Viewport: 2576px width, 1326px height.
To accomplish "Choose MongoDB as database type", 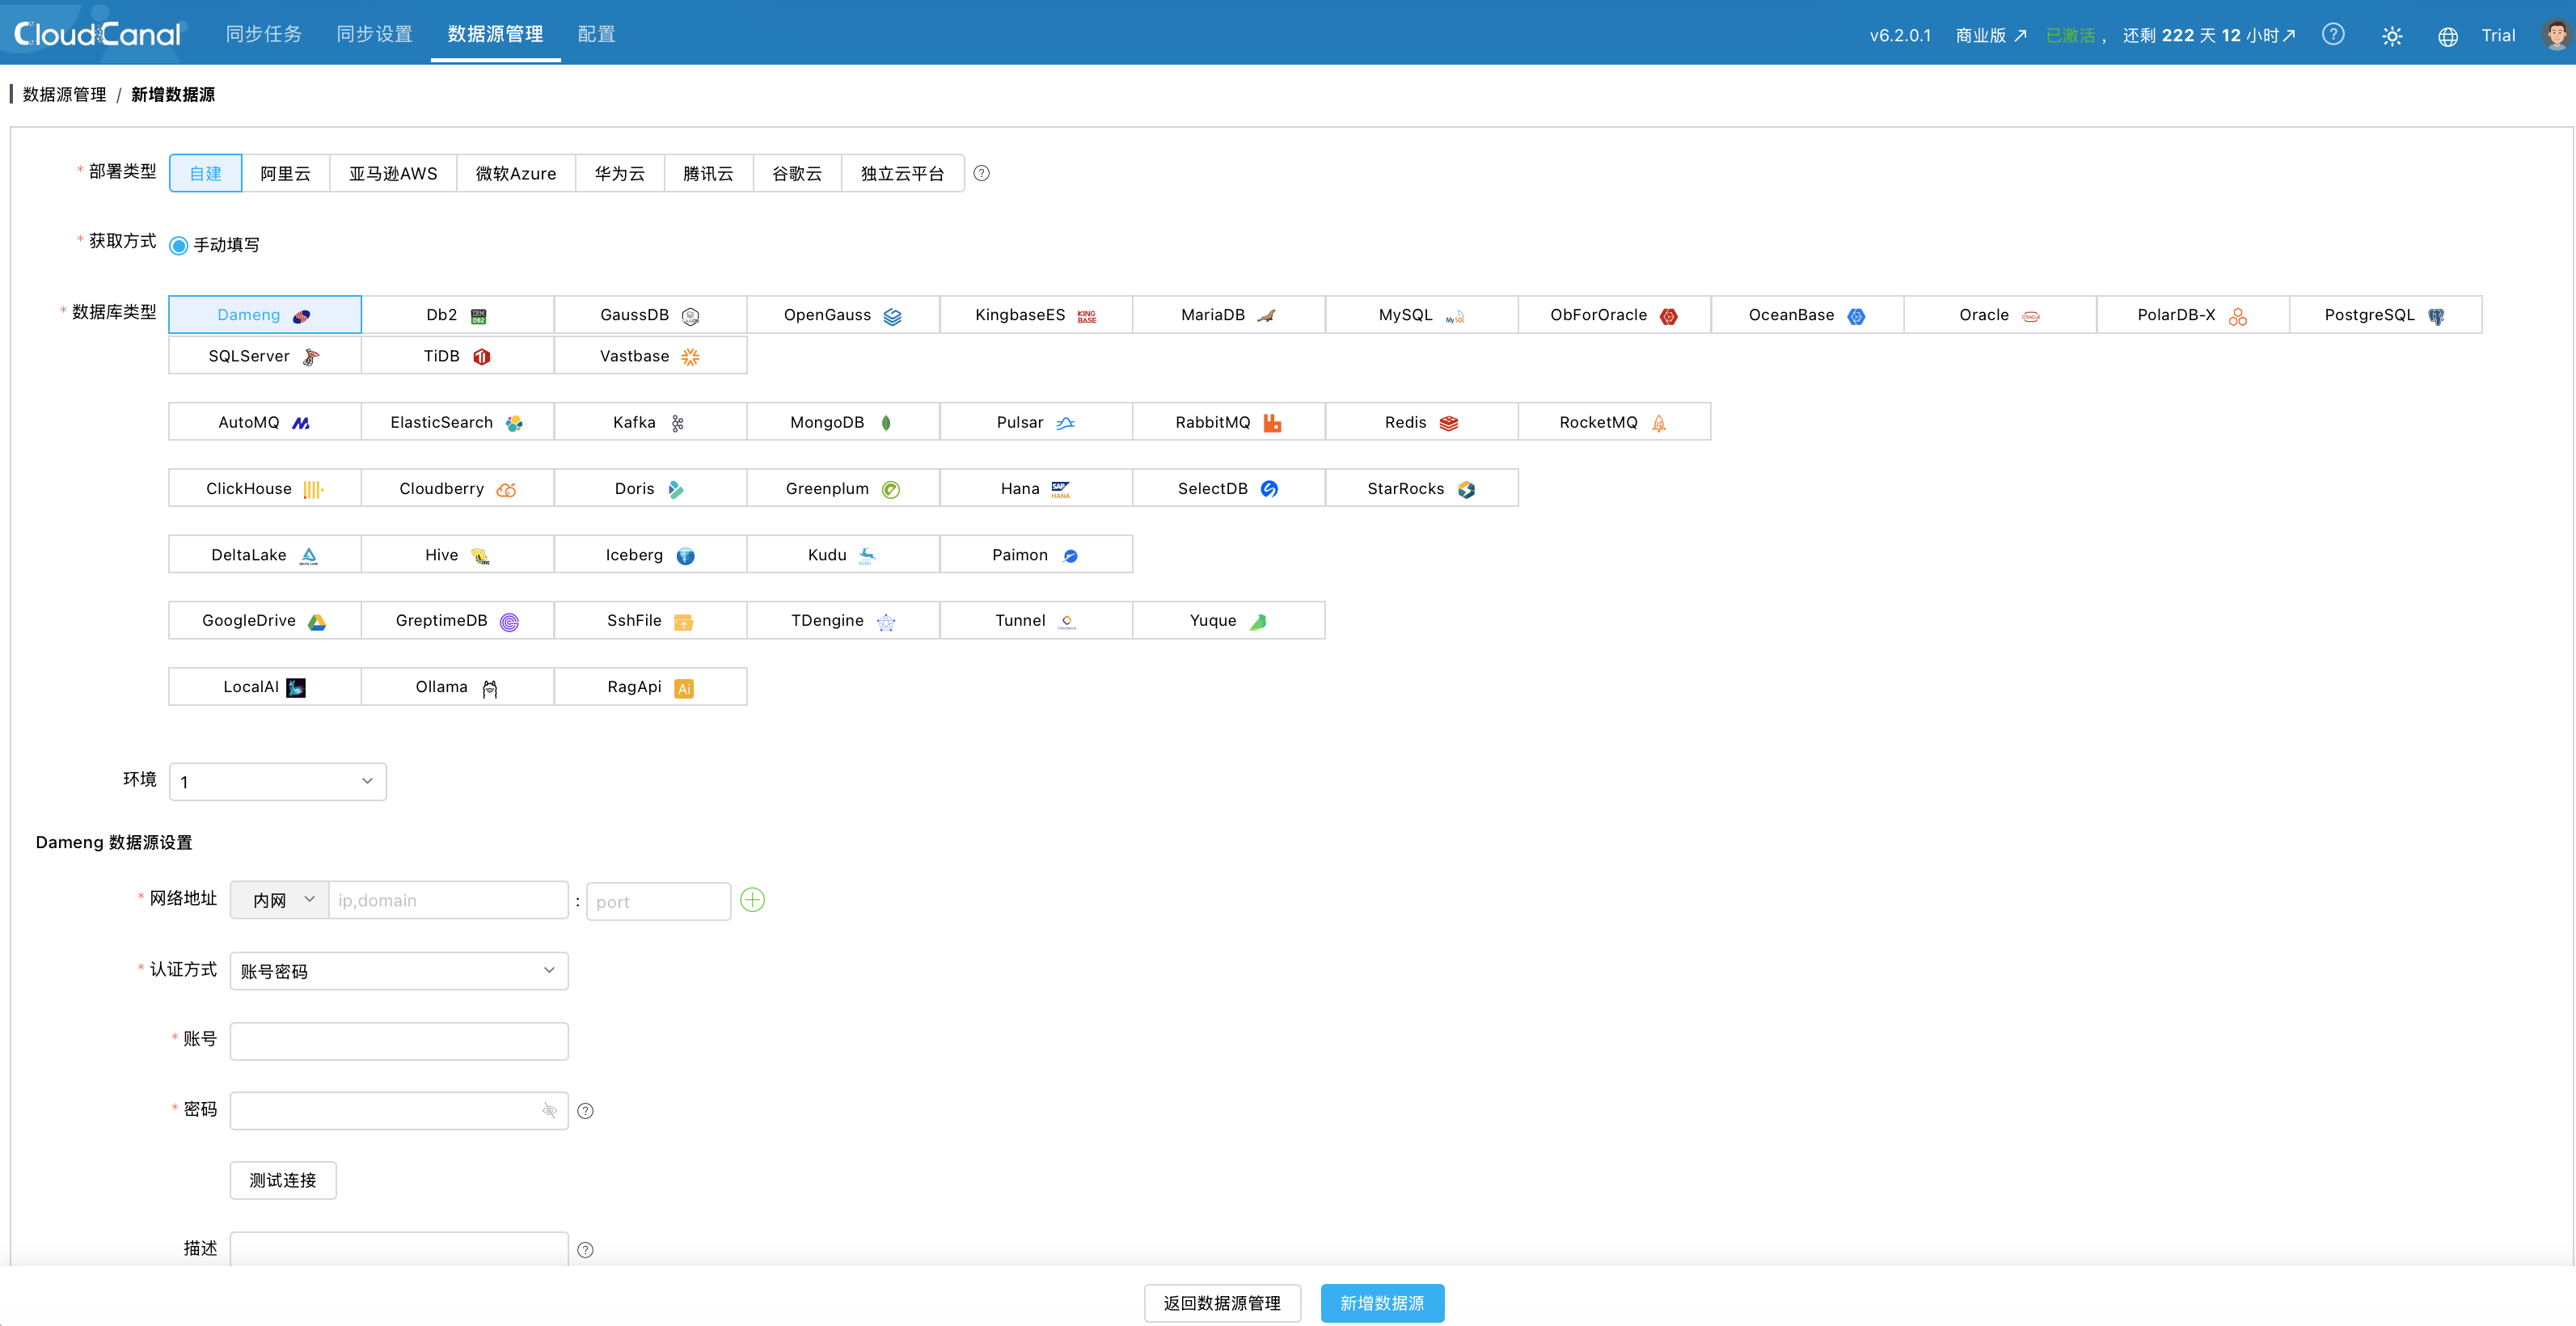I will point(842,422).
